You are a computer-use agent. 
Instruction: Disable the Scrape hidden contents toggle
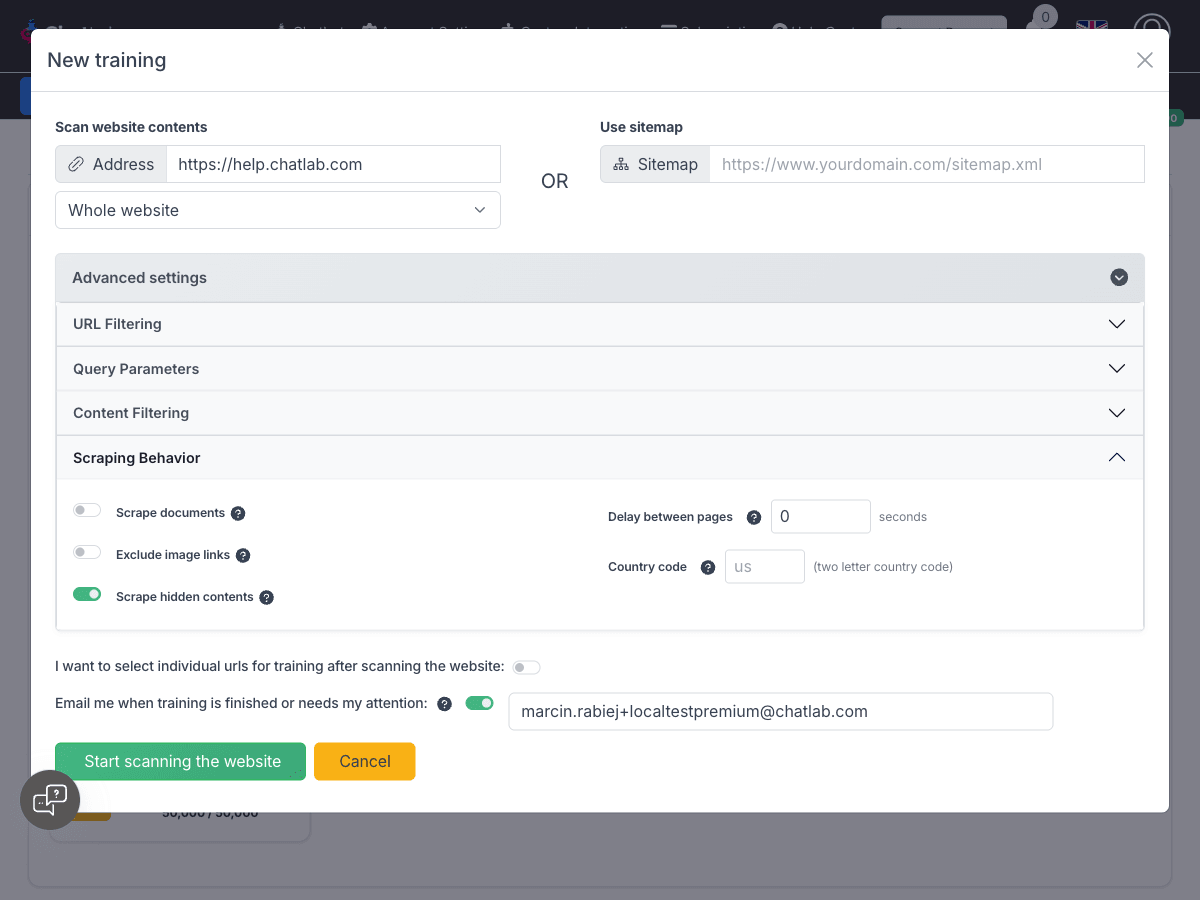tap(87, 595)
